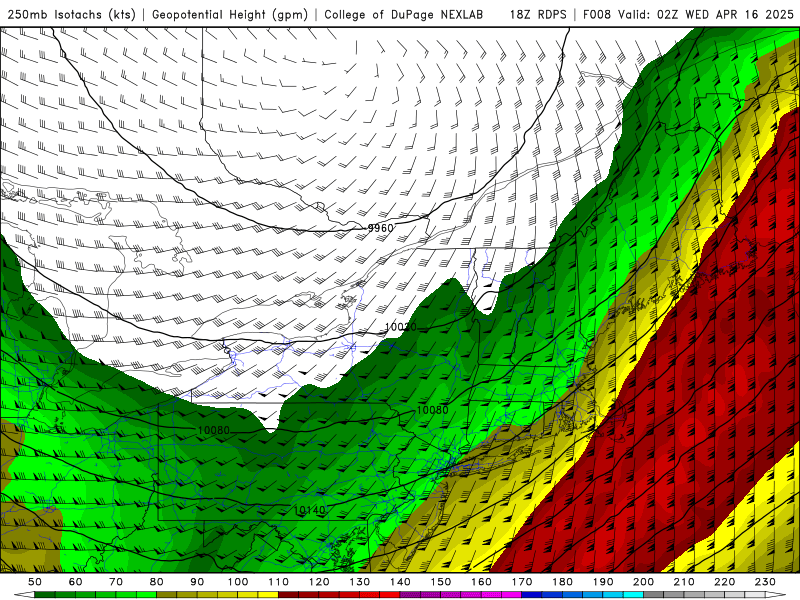Click the 90 value on the color scale
The image size is (800, 600).
[197, 582]
